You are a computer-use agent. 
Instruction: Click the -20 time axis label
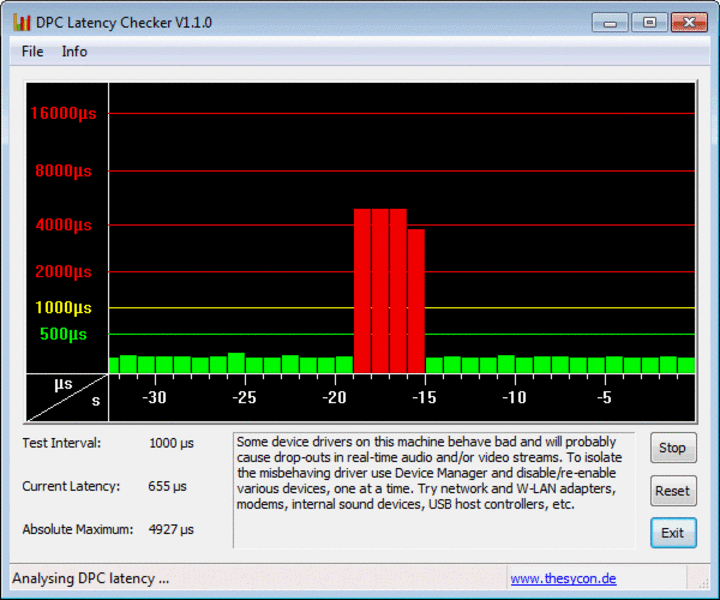coord(334,398)
